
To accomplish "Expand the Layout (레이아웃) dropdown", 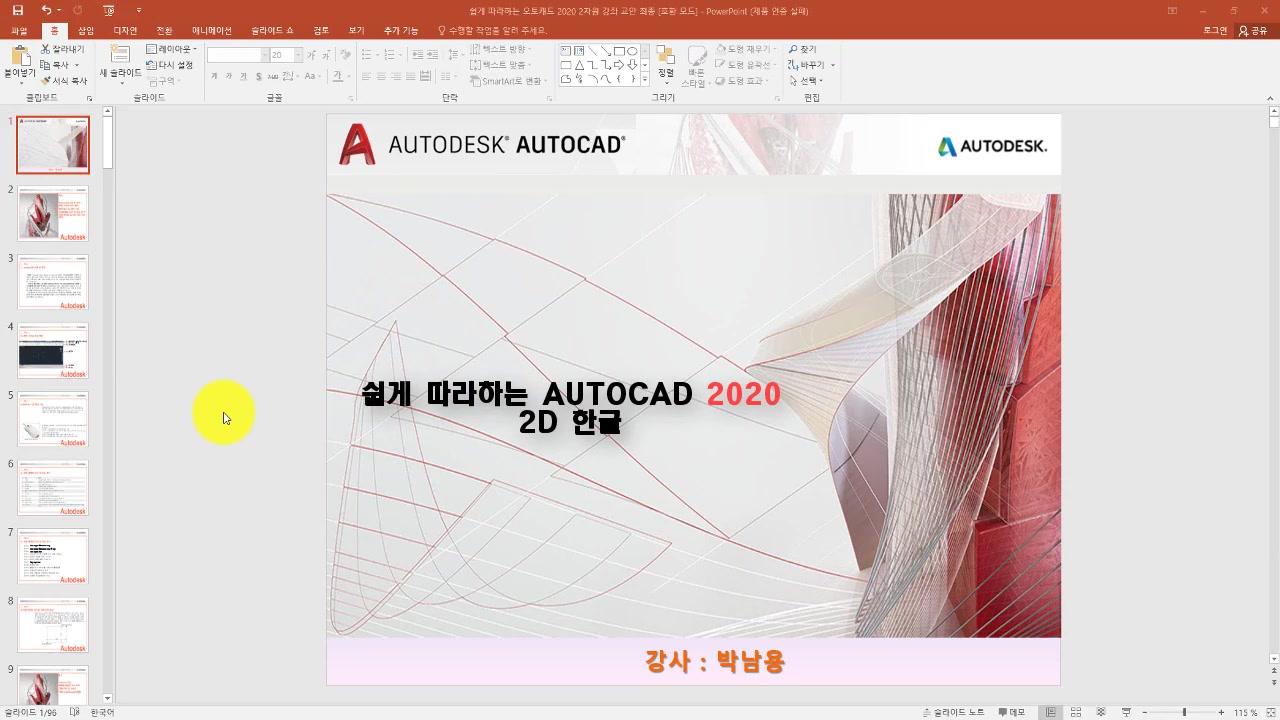I will pyautogui.click(x=172, y=49).
